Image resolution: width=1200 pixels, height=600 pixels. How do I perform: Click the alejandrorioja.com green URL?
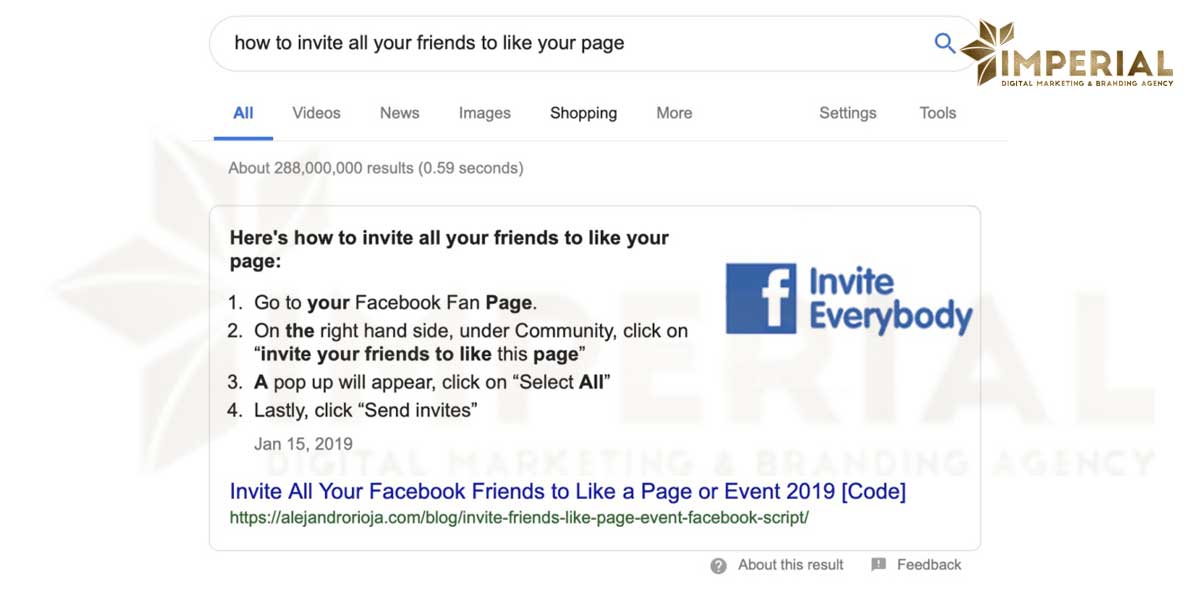pos(518,518)
